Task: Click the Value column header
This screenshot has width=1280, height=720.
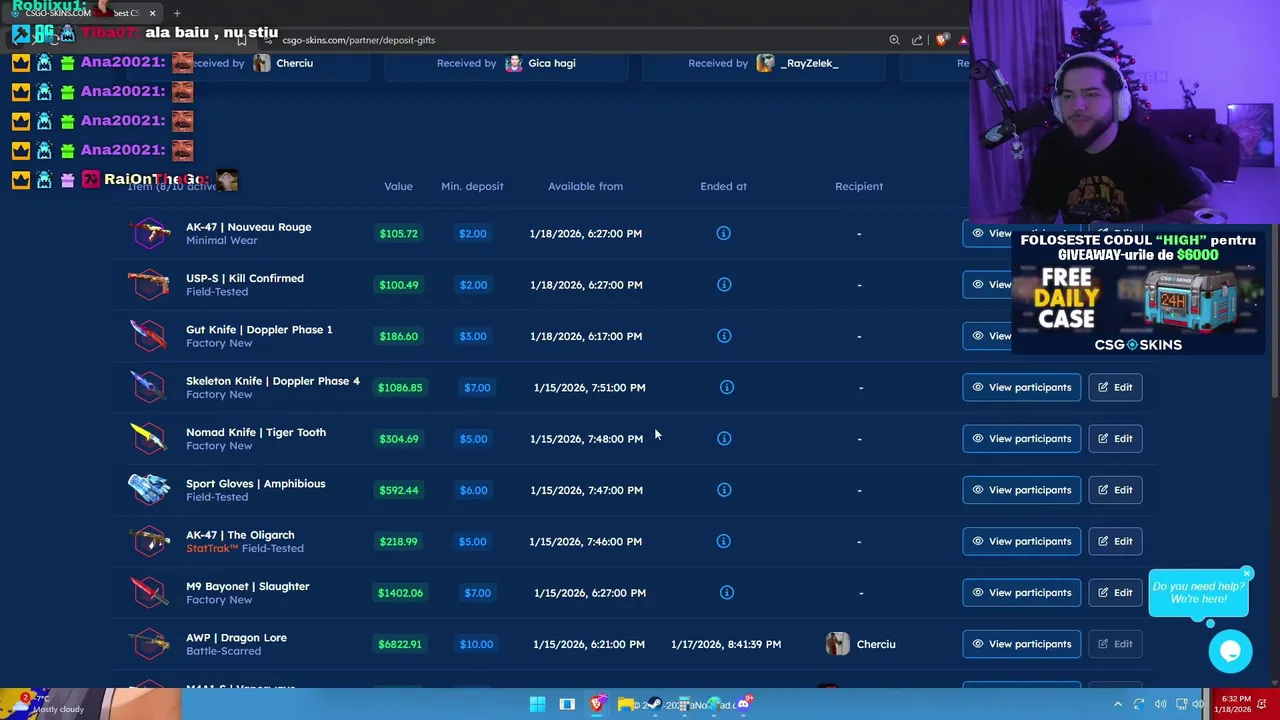Action: pyautogui.click(x=398, y=186)
